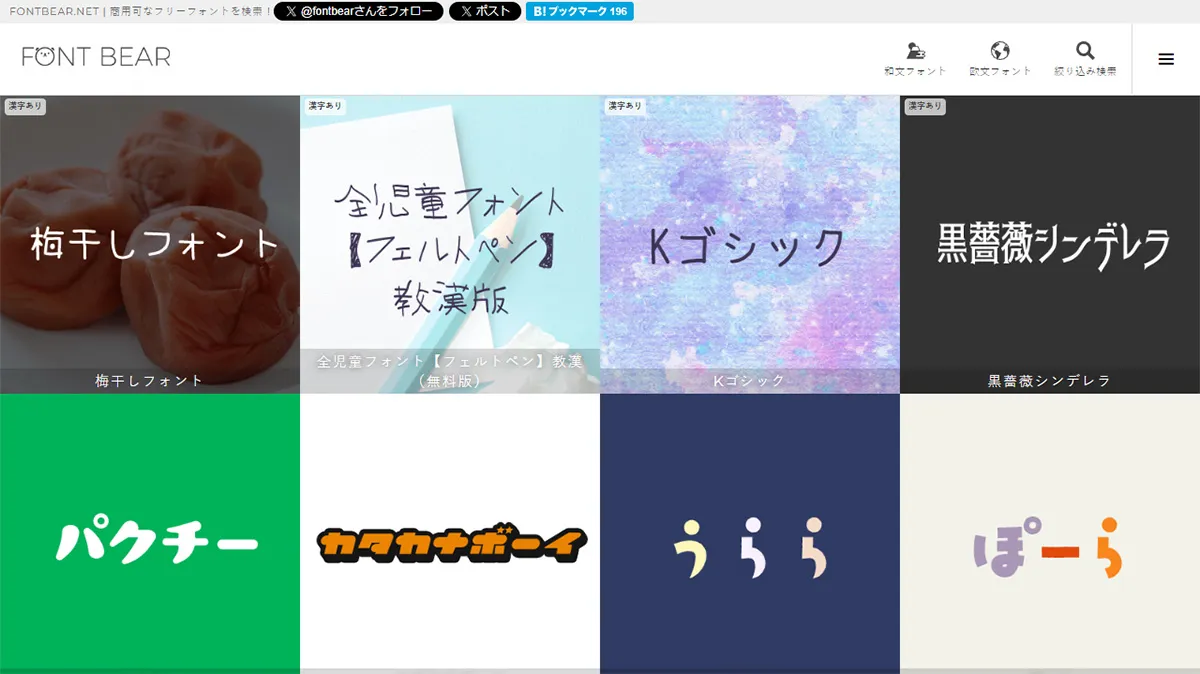Open the hamburger menu

click(x=1166, y=58)
